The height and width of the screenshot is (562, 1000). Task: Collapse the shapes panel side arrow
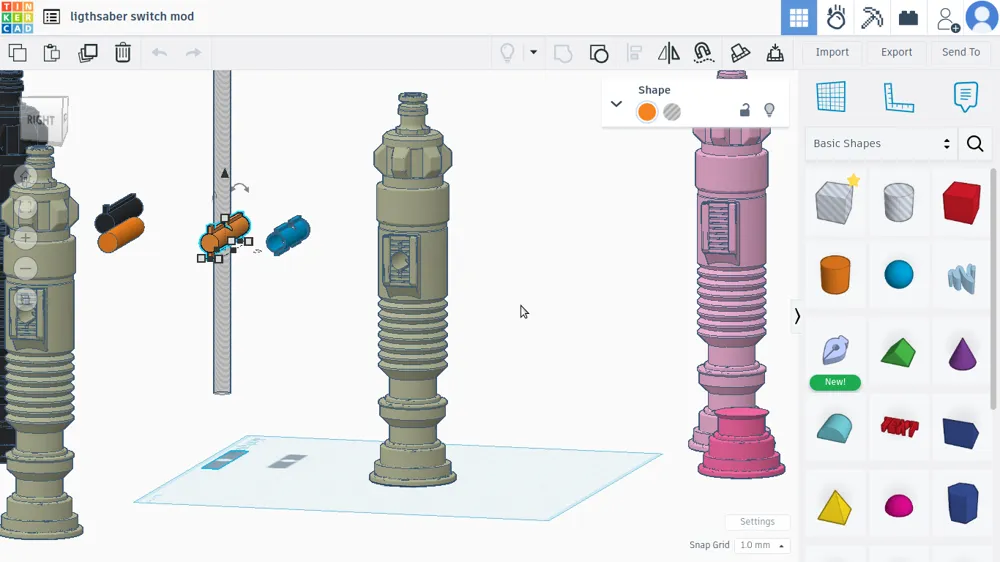pos(797,316)
